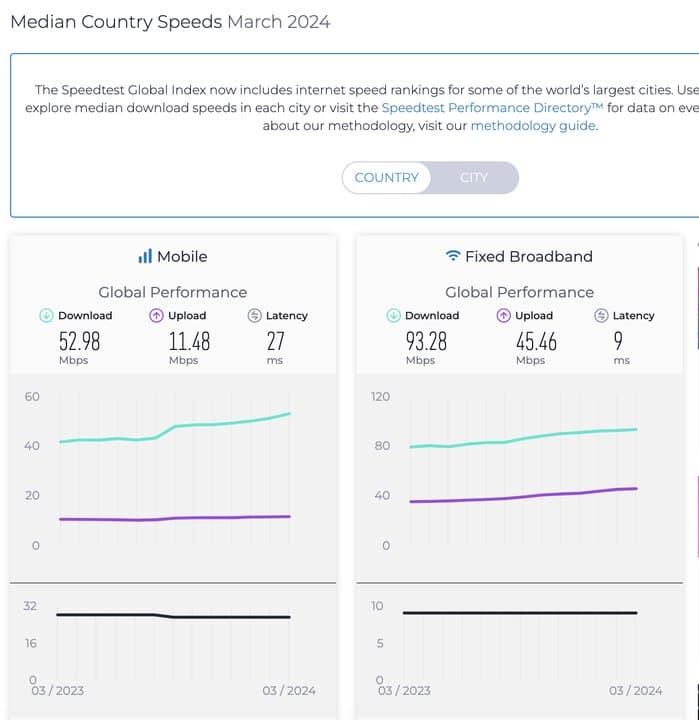Switch to CITY view toggle
Viewport: 699px width, 720px height.
pos(474,178)
